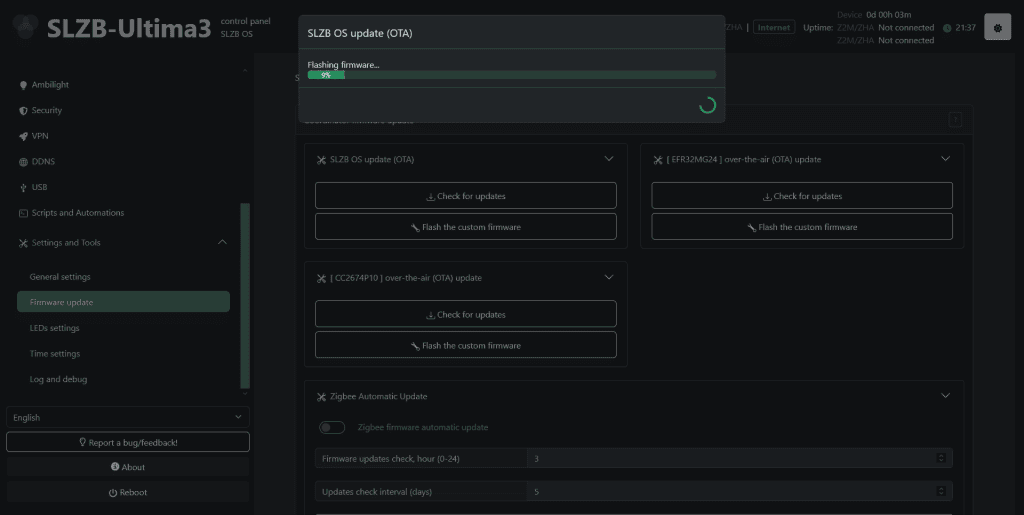Click the USB icon in sidebar
Screen dimensions: 1024x515
(23, 187)
